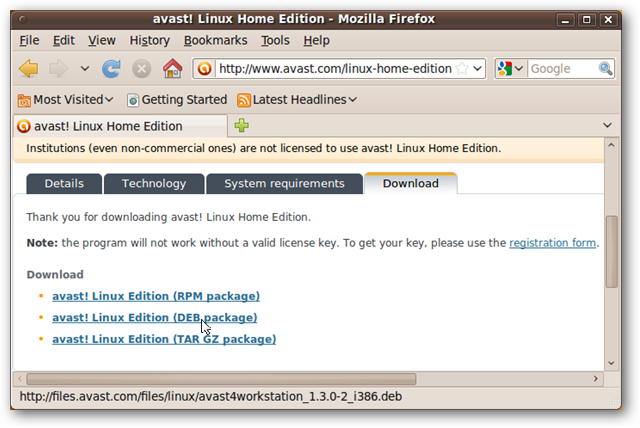
Task: Open the Most Visited bookmarks folder
Action: [x=65, y=100]
